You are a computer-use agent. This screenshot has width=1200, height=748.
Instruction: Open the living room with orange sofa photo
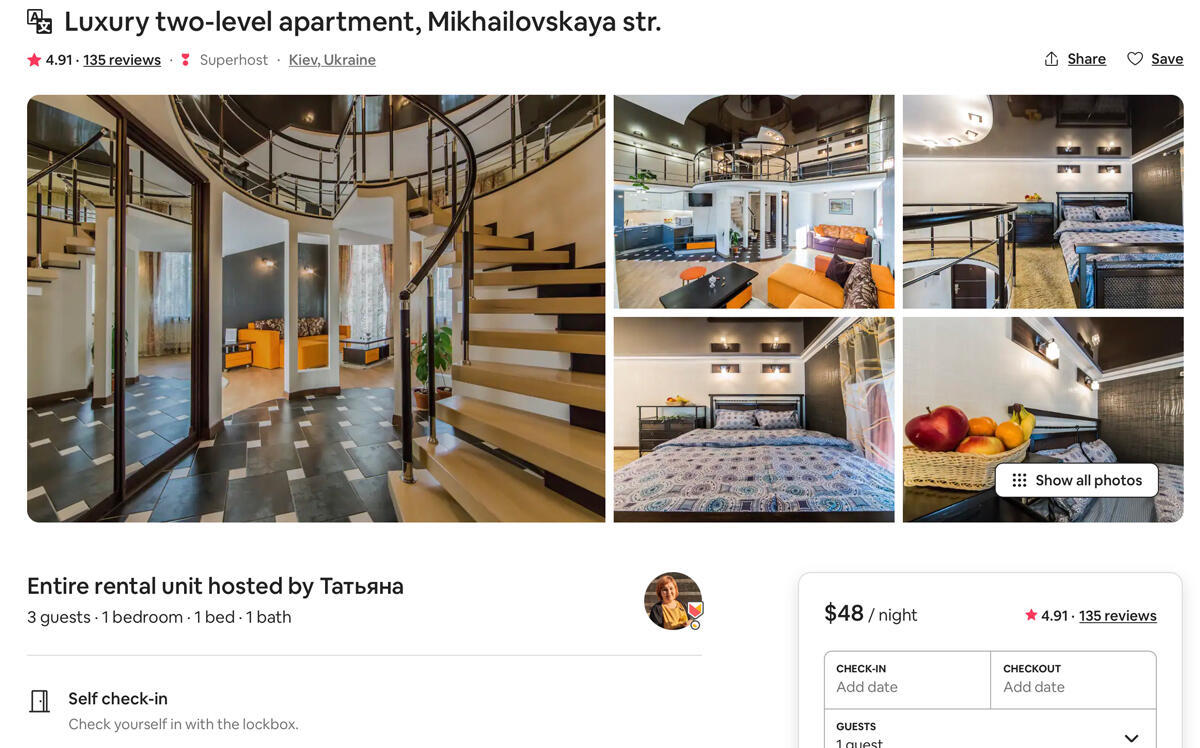click(x=754, y=201)
